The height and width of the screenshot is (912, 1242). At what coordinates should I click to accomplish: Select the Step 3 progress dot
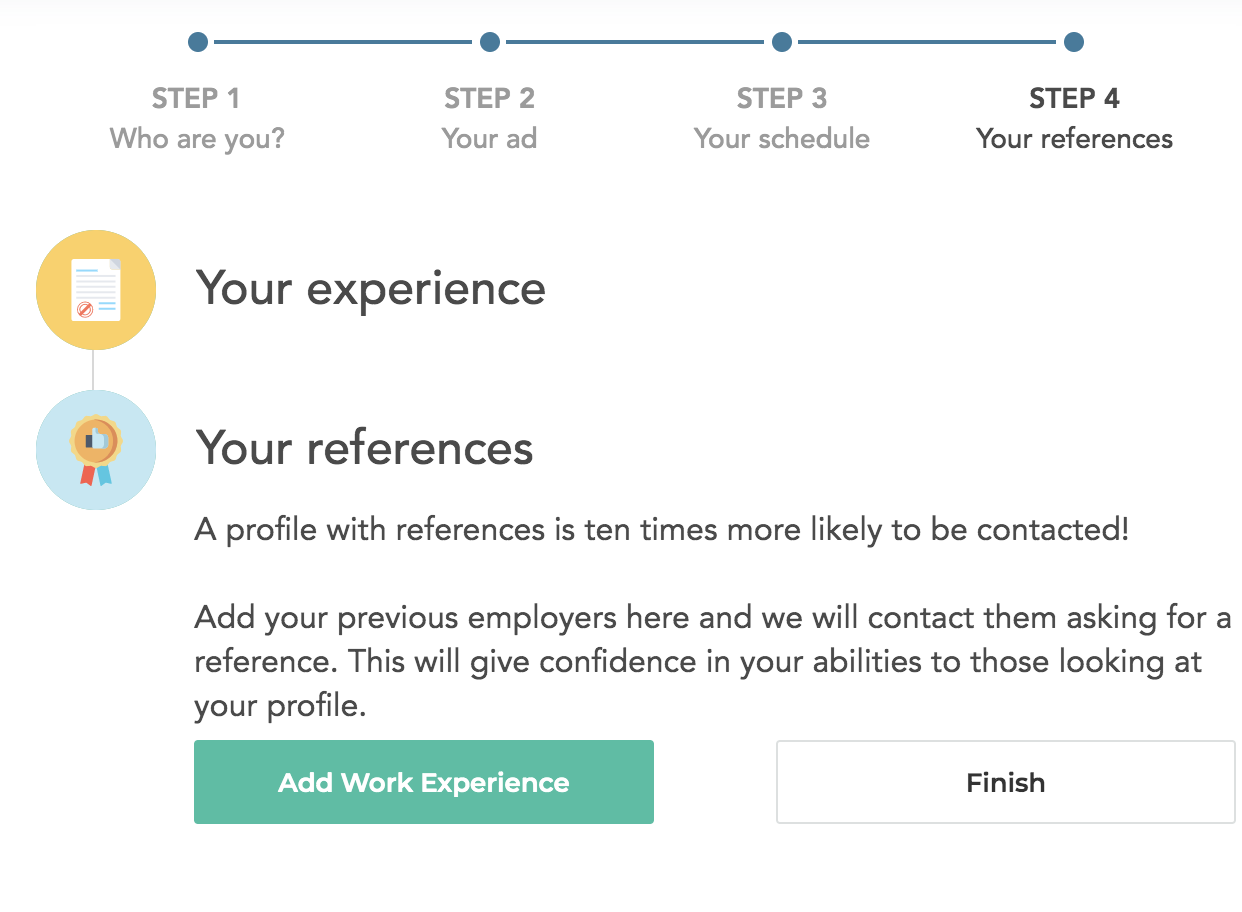782,42
